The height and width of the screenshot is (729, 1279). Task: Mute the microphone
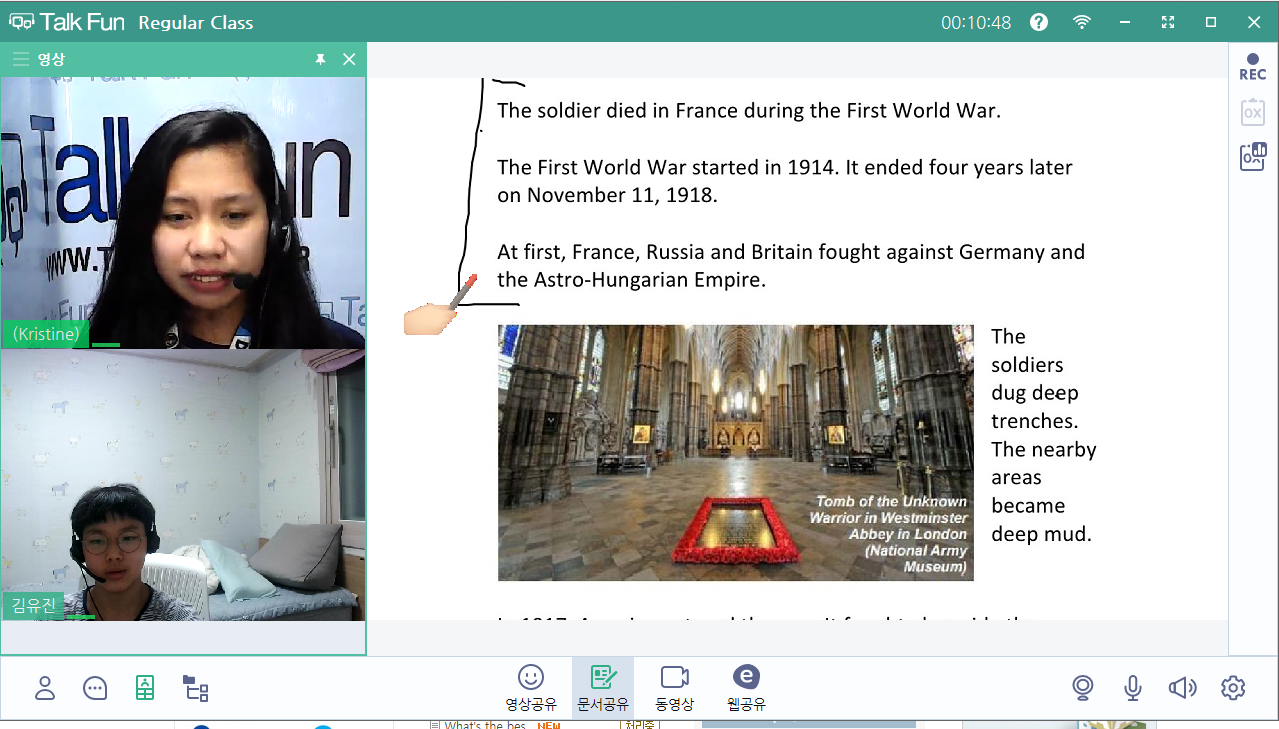1133,688
